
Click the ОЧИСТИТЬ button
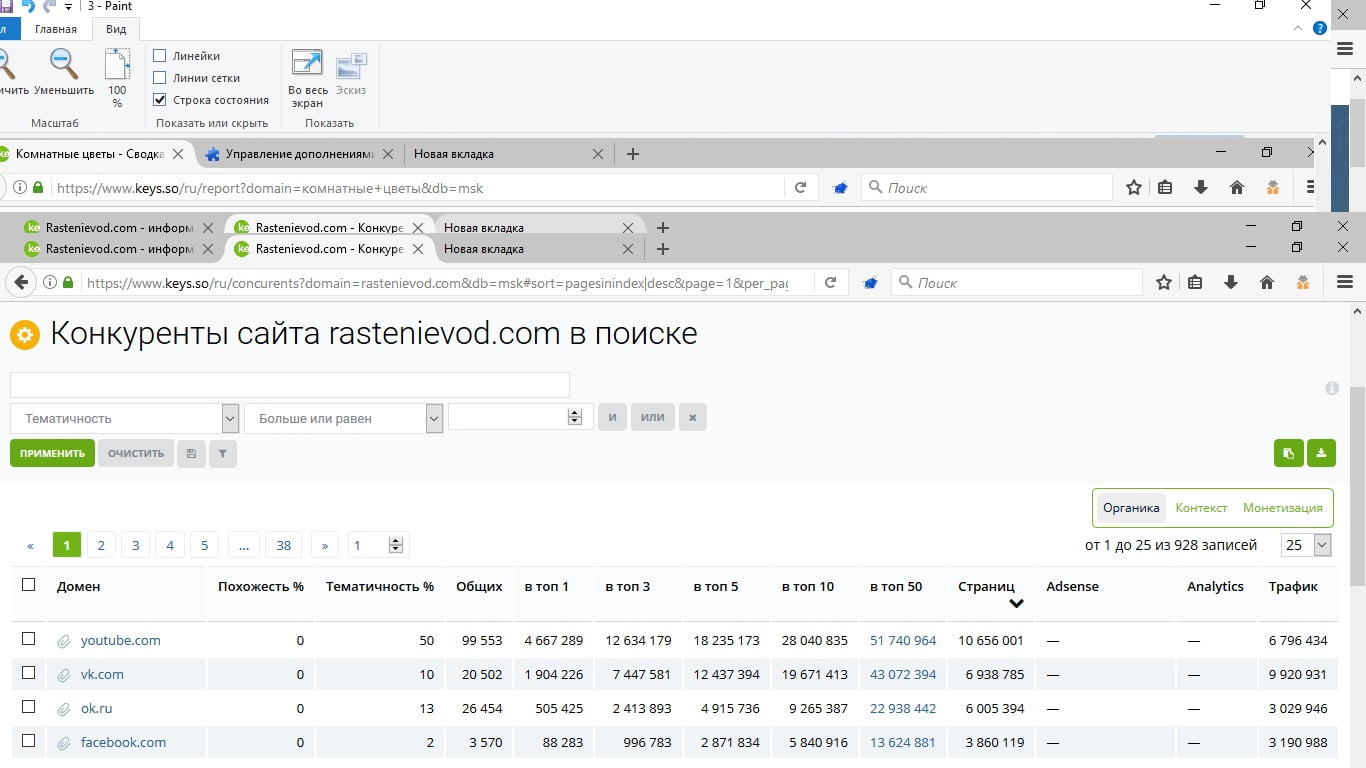[136, 453]
